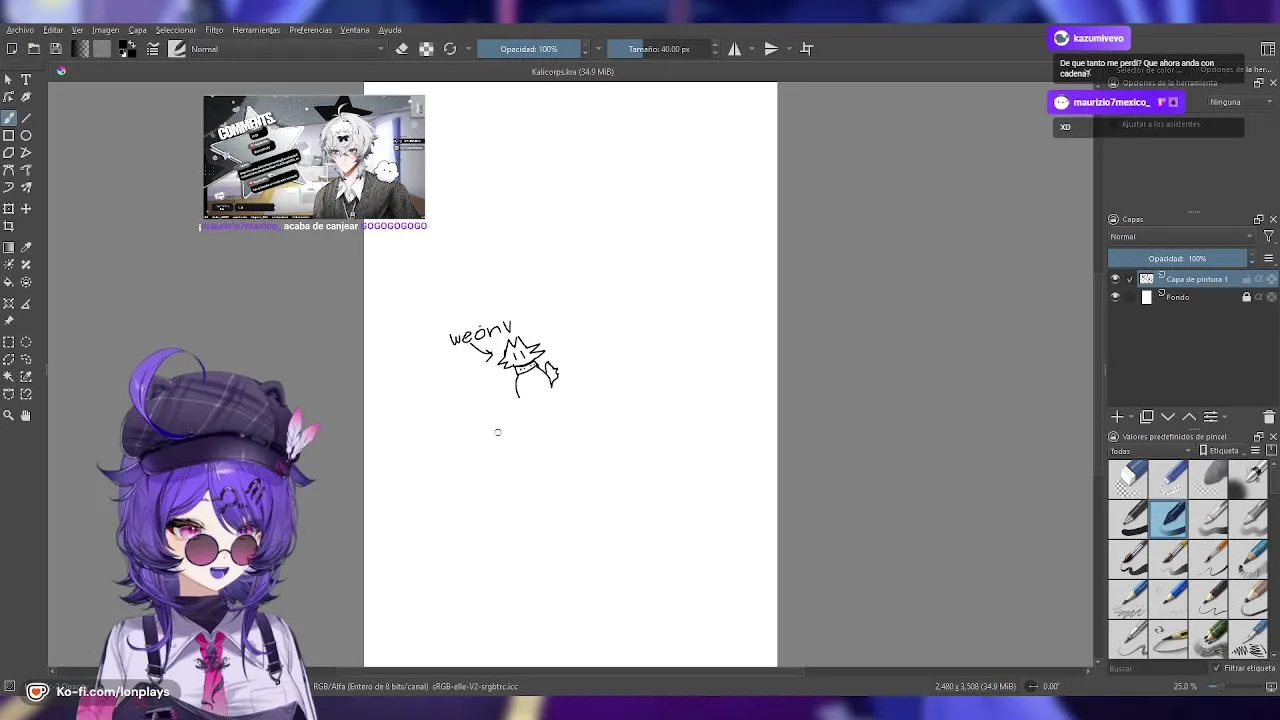This screenshot has height=720, width=1280.
Task: Move the layer down
Action: click(x=1168, y=417)
